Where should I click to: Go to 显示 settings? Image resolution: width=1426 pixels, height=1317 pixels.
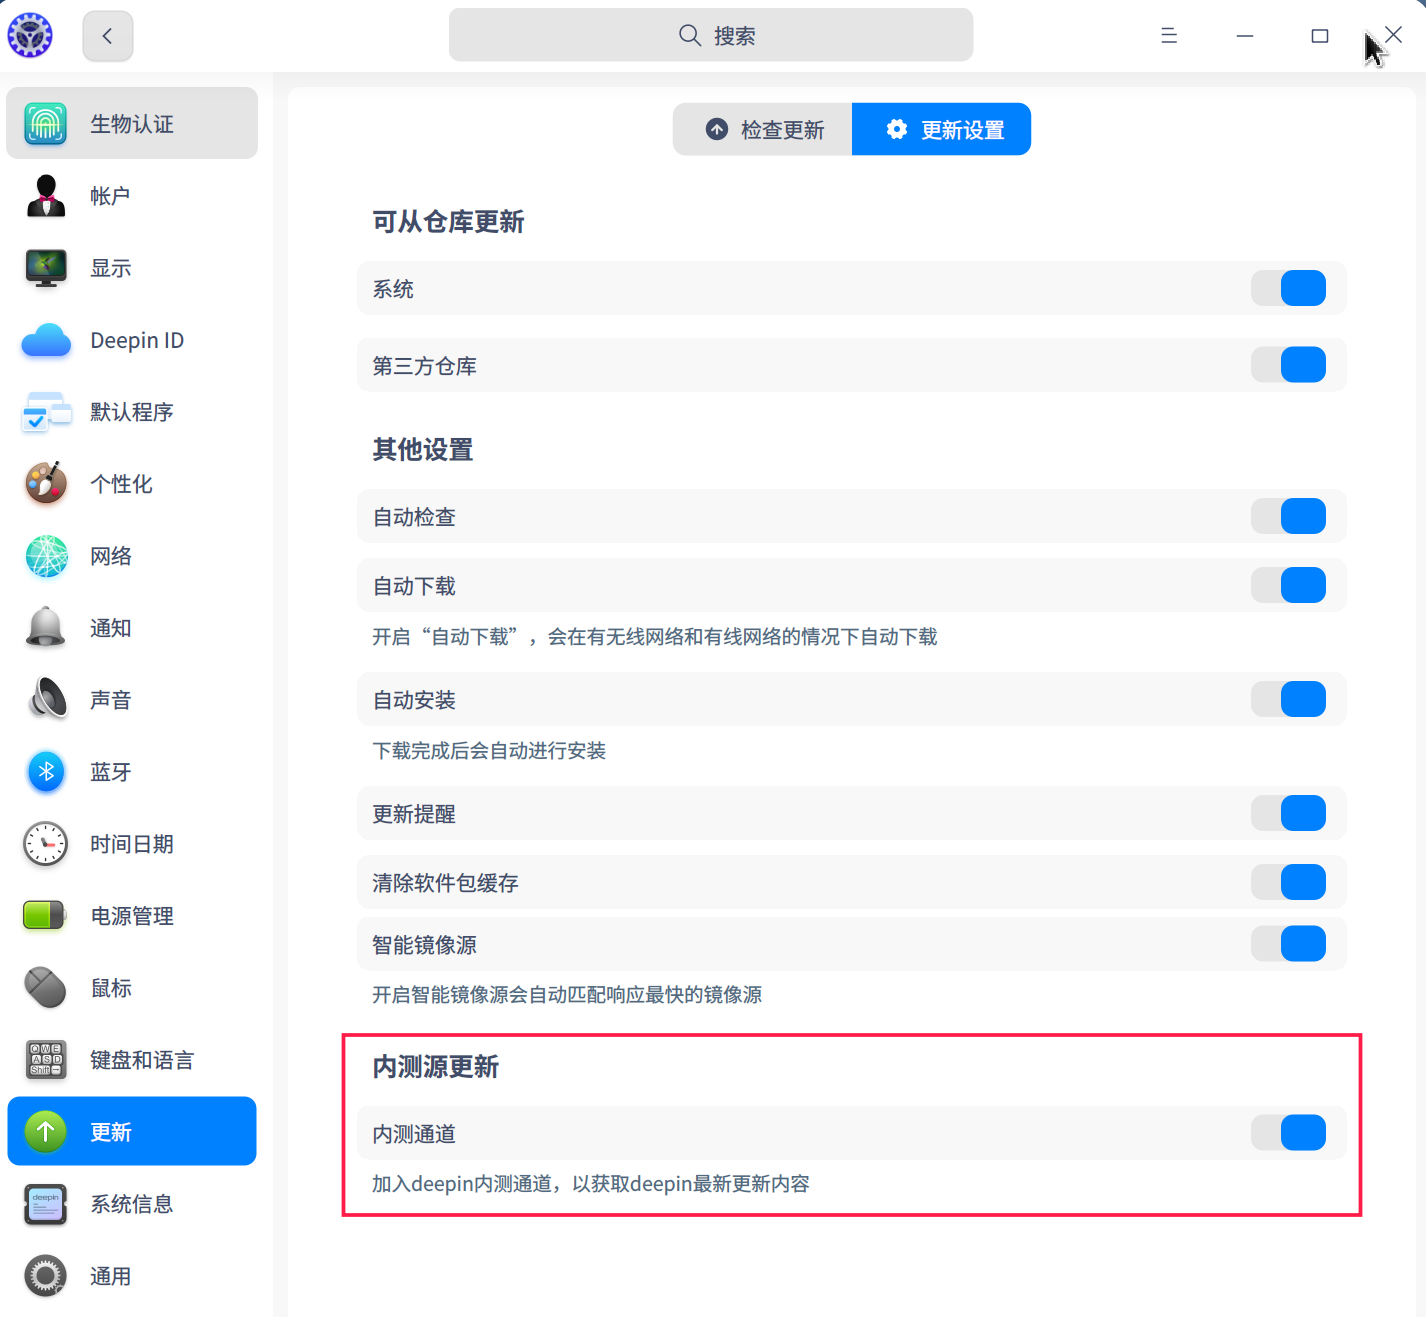coord(132,268)
